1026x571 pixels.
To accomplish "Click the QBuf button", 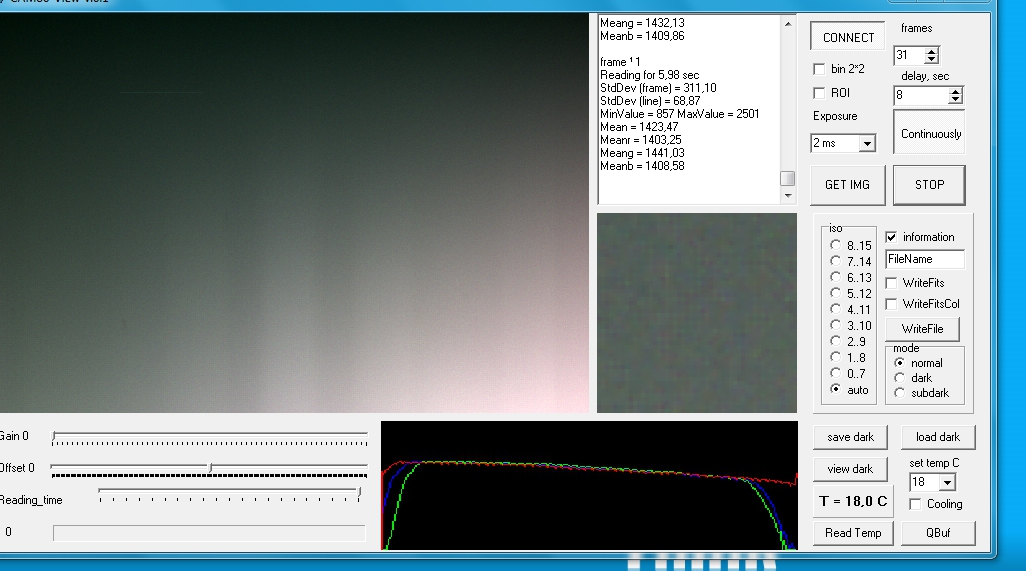I will (938, 533).
